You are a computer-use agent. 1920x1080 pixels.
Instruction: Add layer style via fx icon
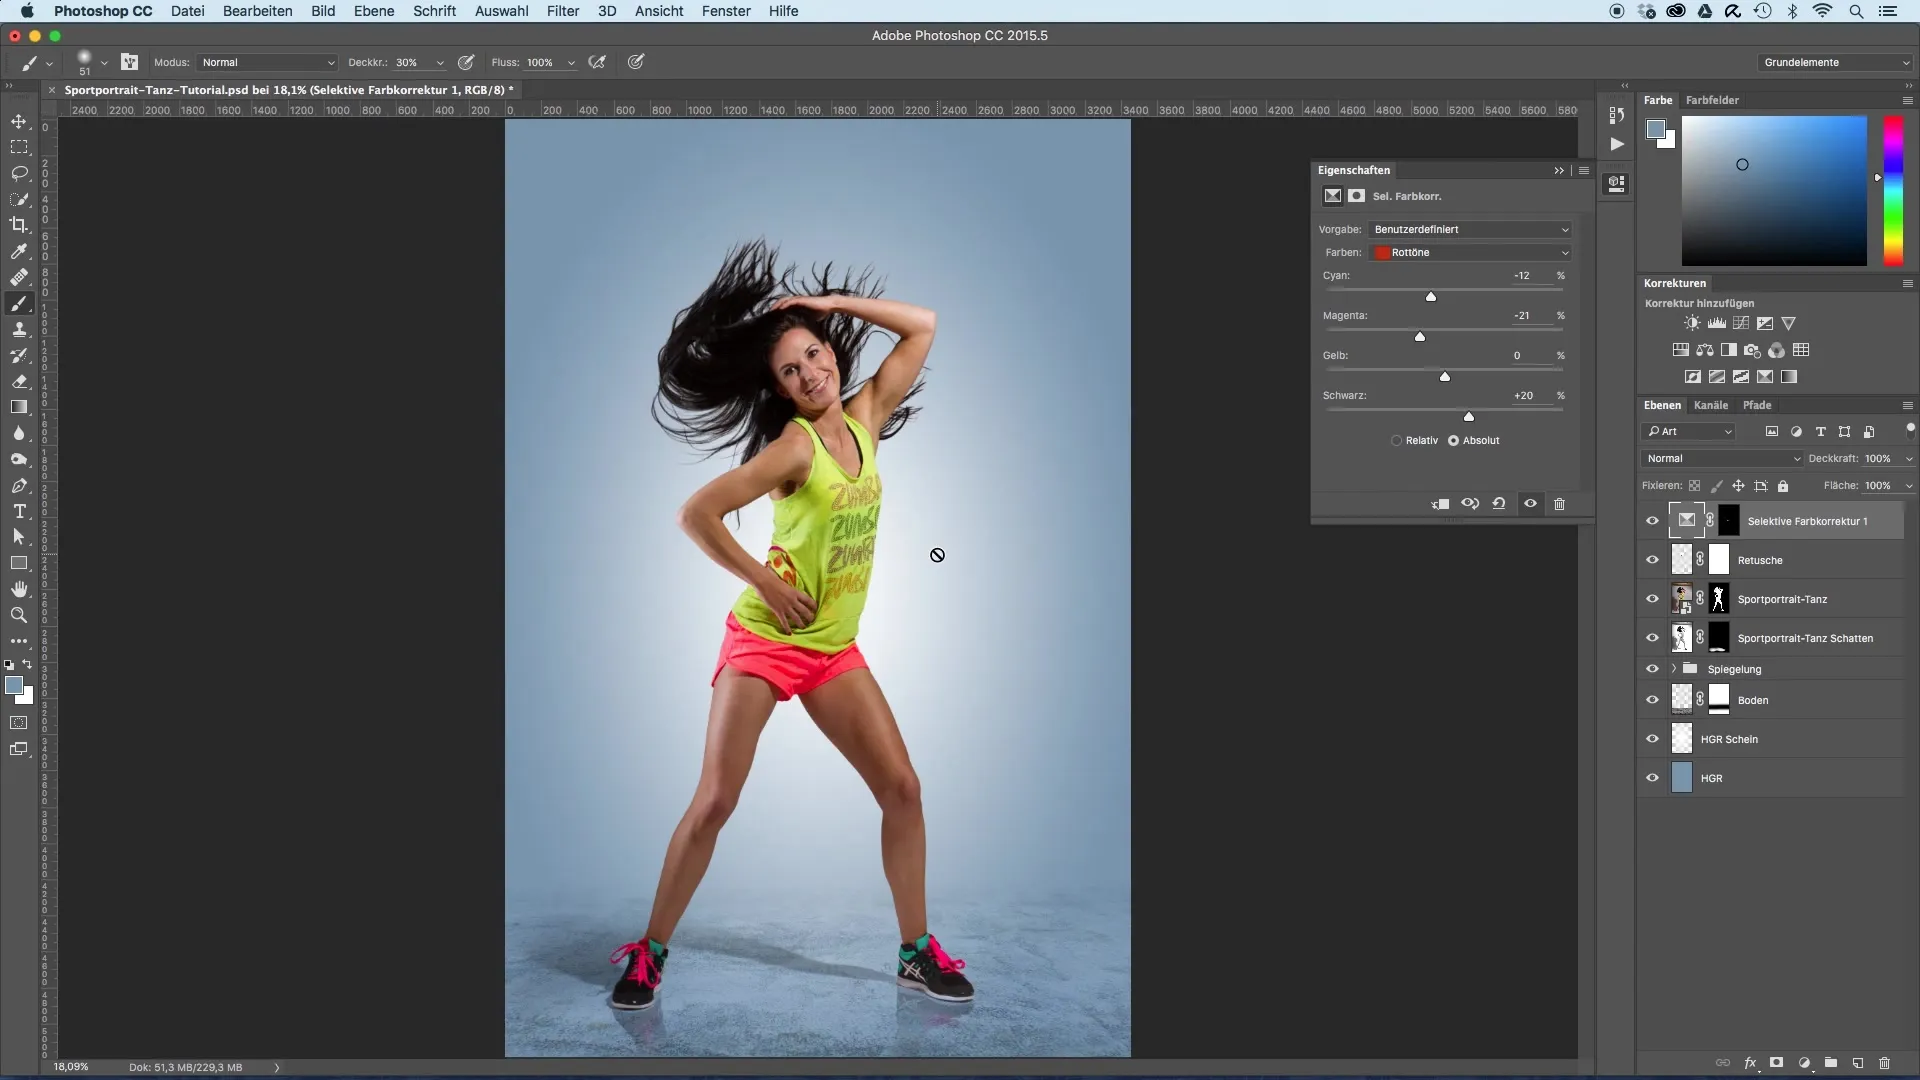click(1750, 1063)
